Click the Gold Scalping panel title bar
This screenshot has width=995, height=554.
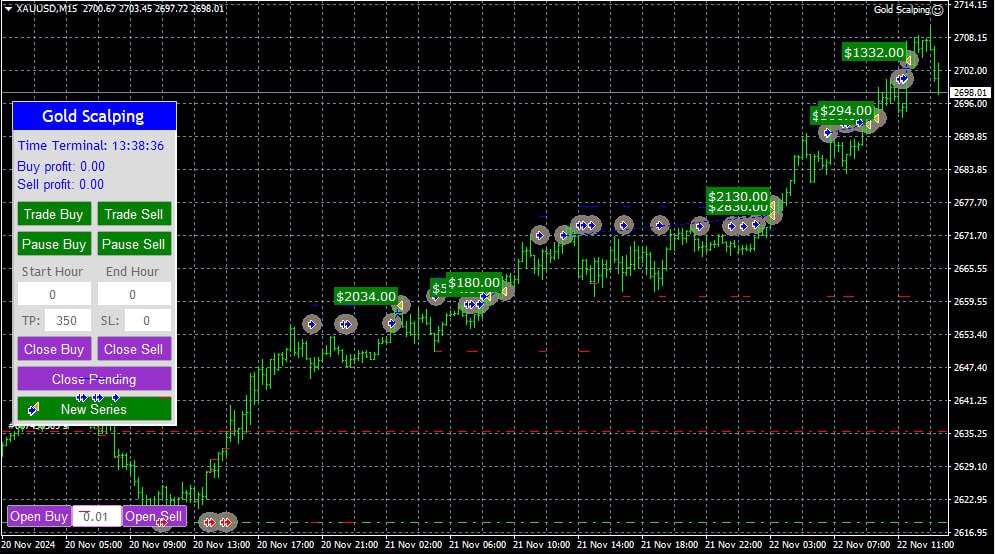[x=94, y=116]
